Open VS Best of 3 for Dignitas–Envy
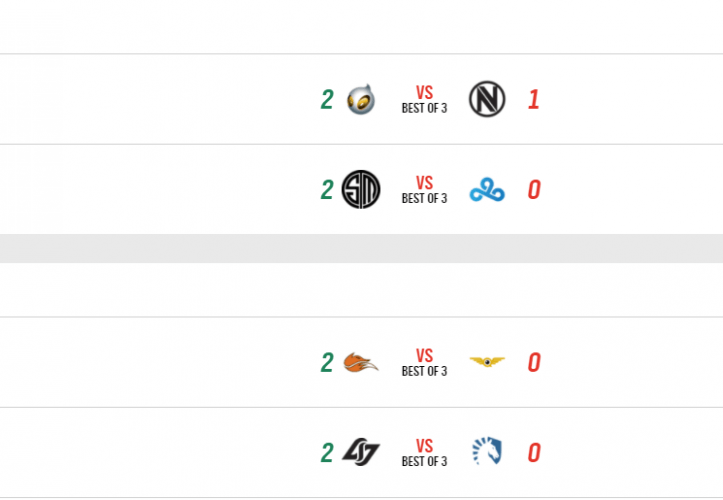723x500 pixels. point(424,99)
